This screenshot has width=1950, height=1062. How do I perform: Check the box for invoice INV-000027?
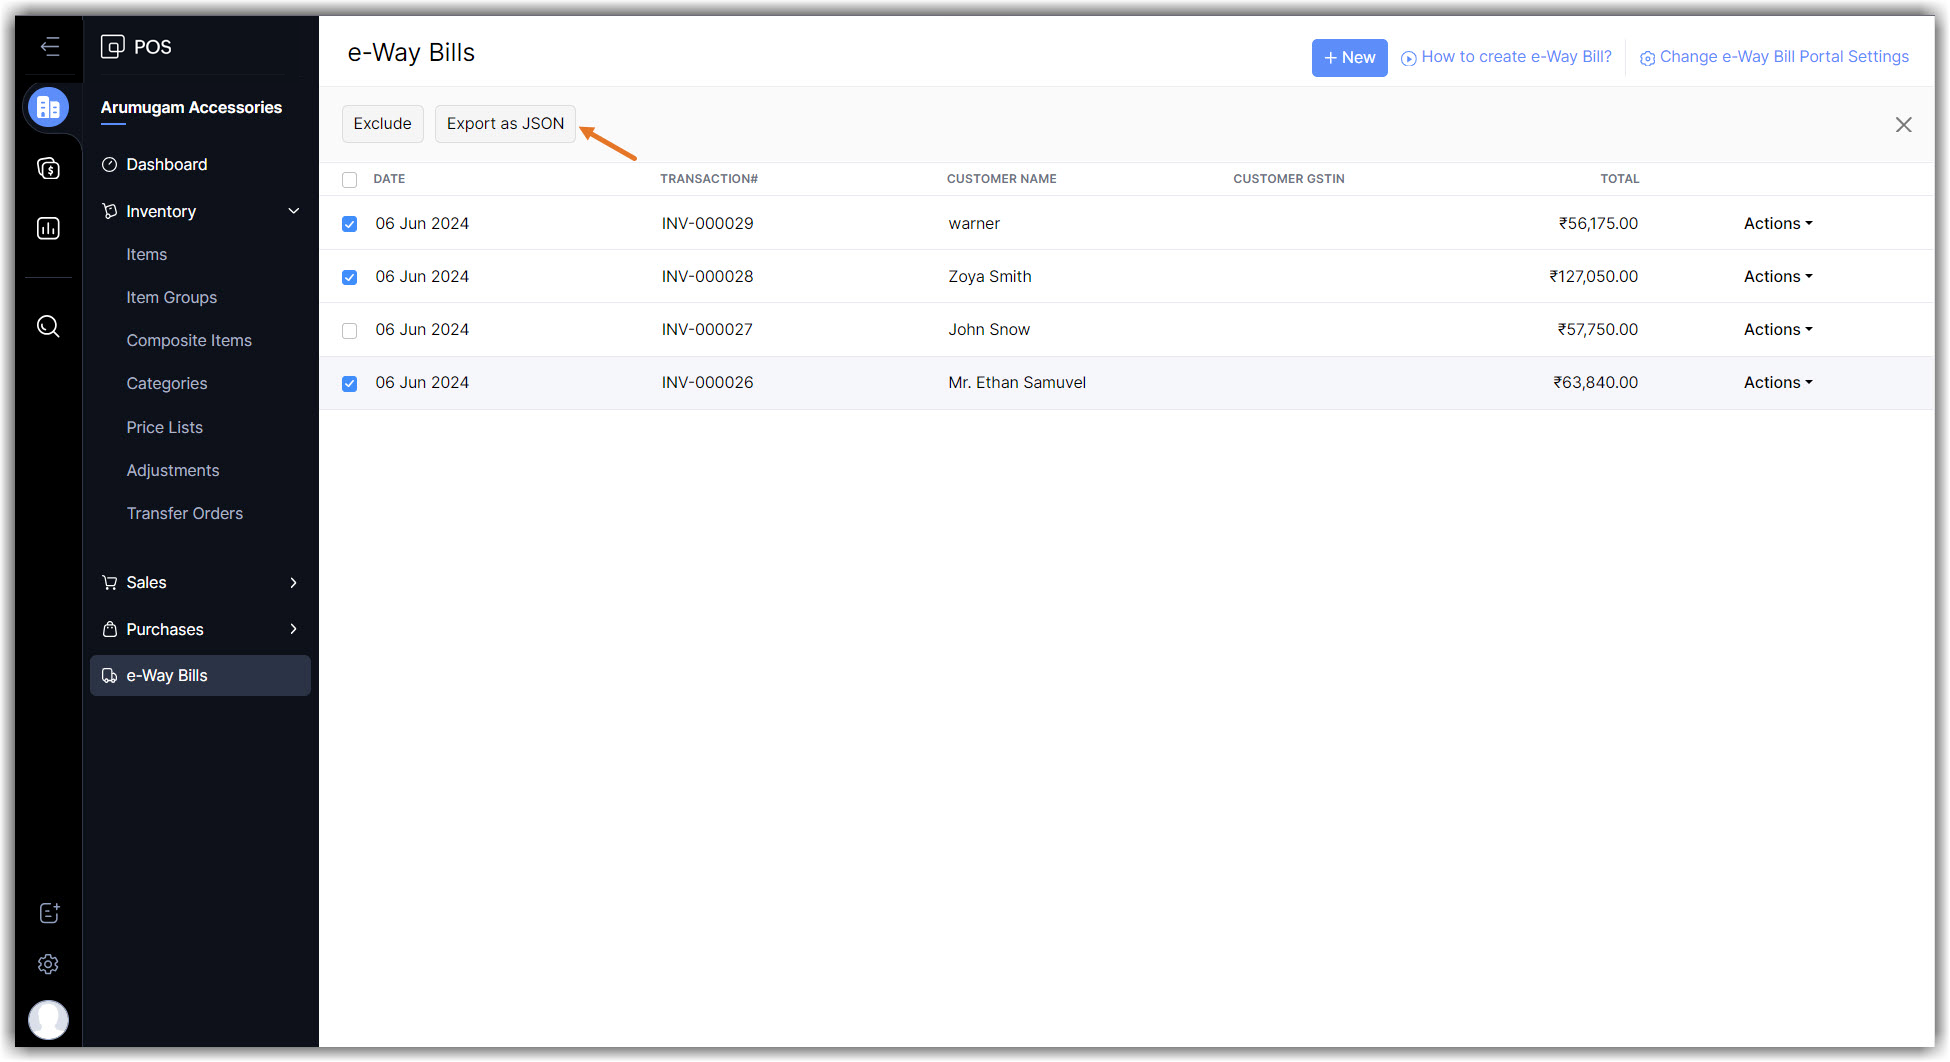coord(349,331)
